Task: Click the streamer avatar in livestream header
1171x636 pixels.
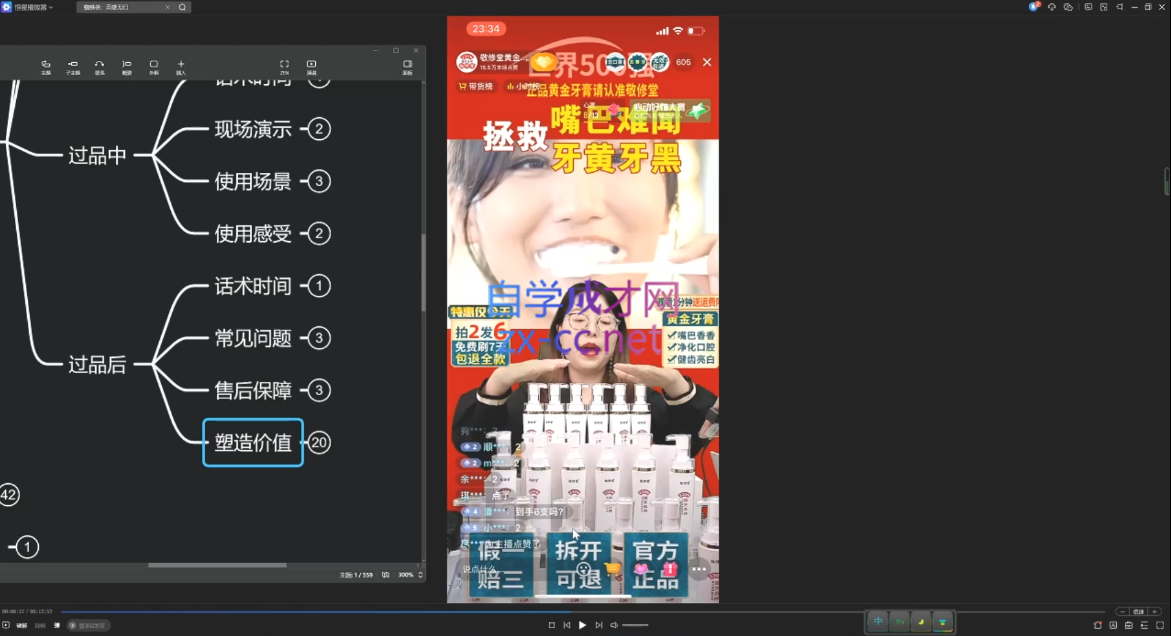Action: 467,62
